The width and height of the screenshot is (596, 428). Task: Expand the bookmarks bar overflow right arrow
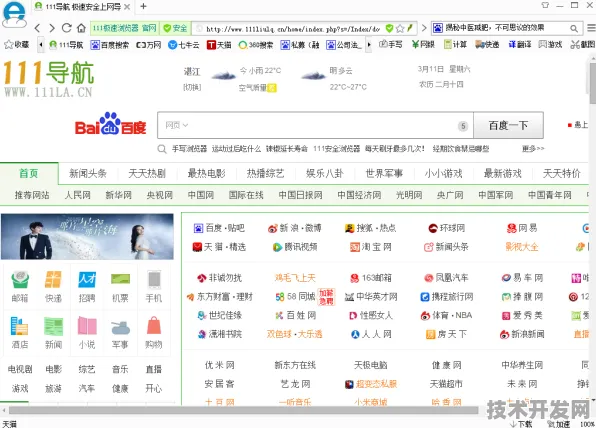tap(369, 45)
